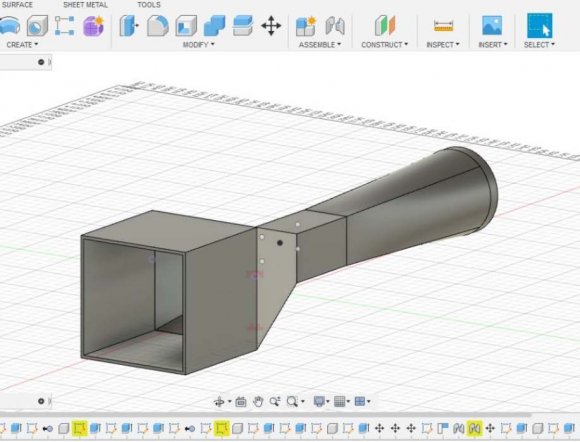580x442 pixels.
Task: Click the Insert image icon
Action: [492, 26]
